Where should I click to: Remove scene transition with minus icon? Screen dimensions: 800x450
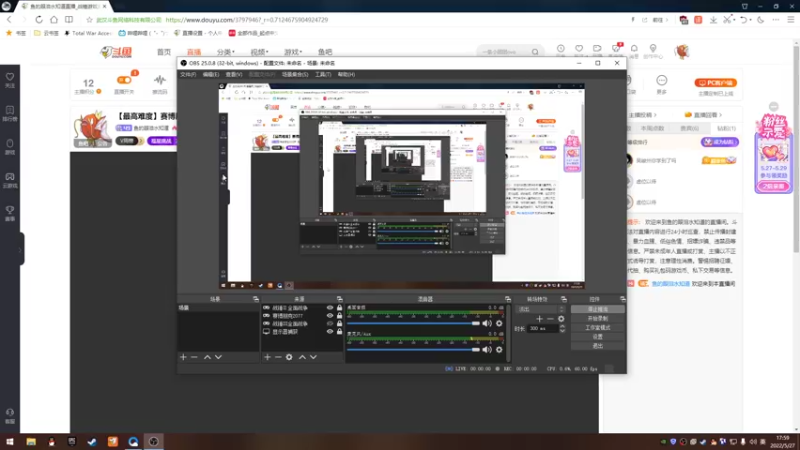pyautogui.click(x=550, y=319)
